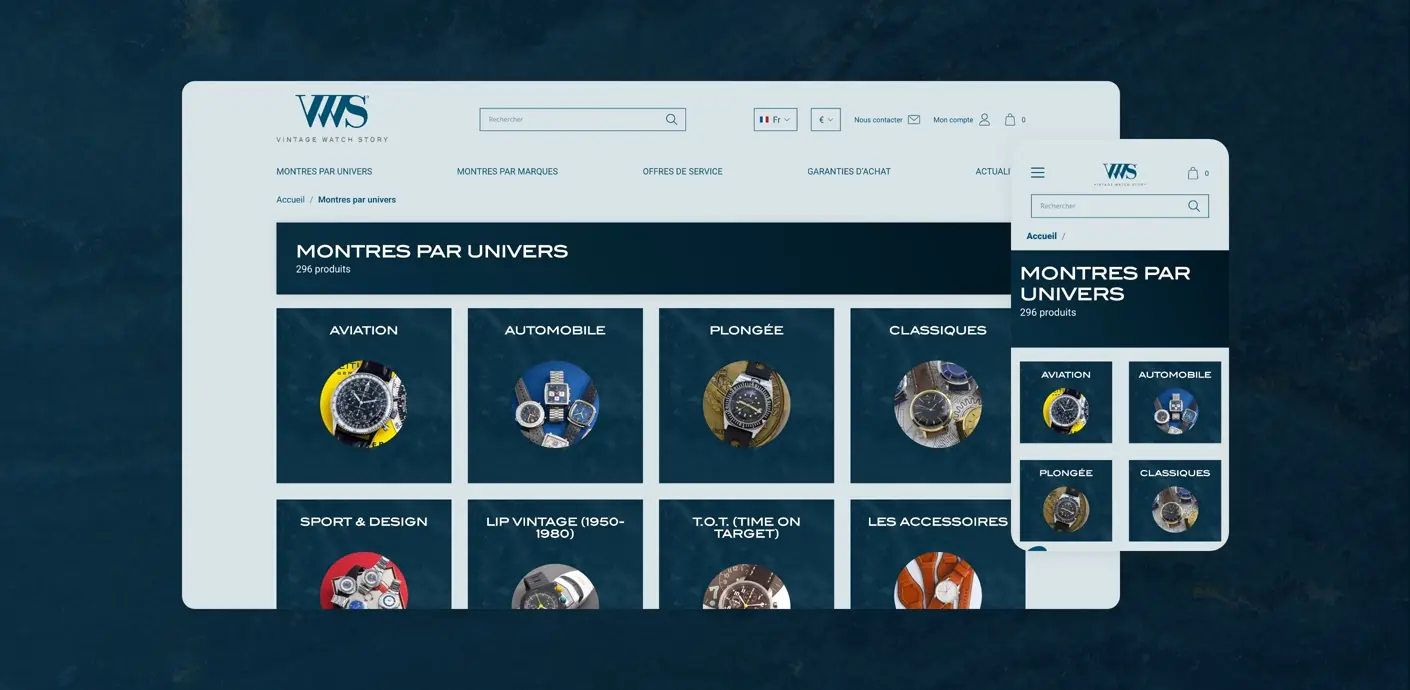Click the Nous contacter link
Image resolution: width=1410 pixels, height=690 pixels.
point(878,120)
